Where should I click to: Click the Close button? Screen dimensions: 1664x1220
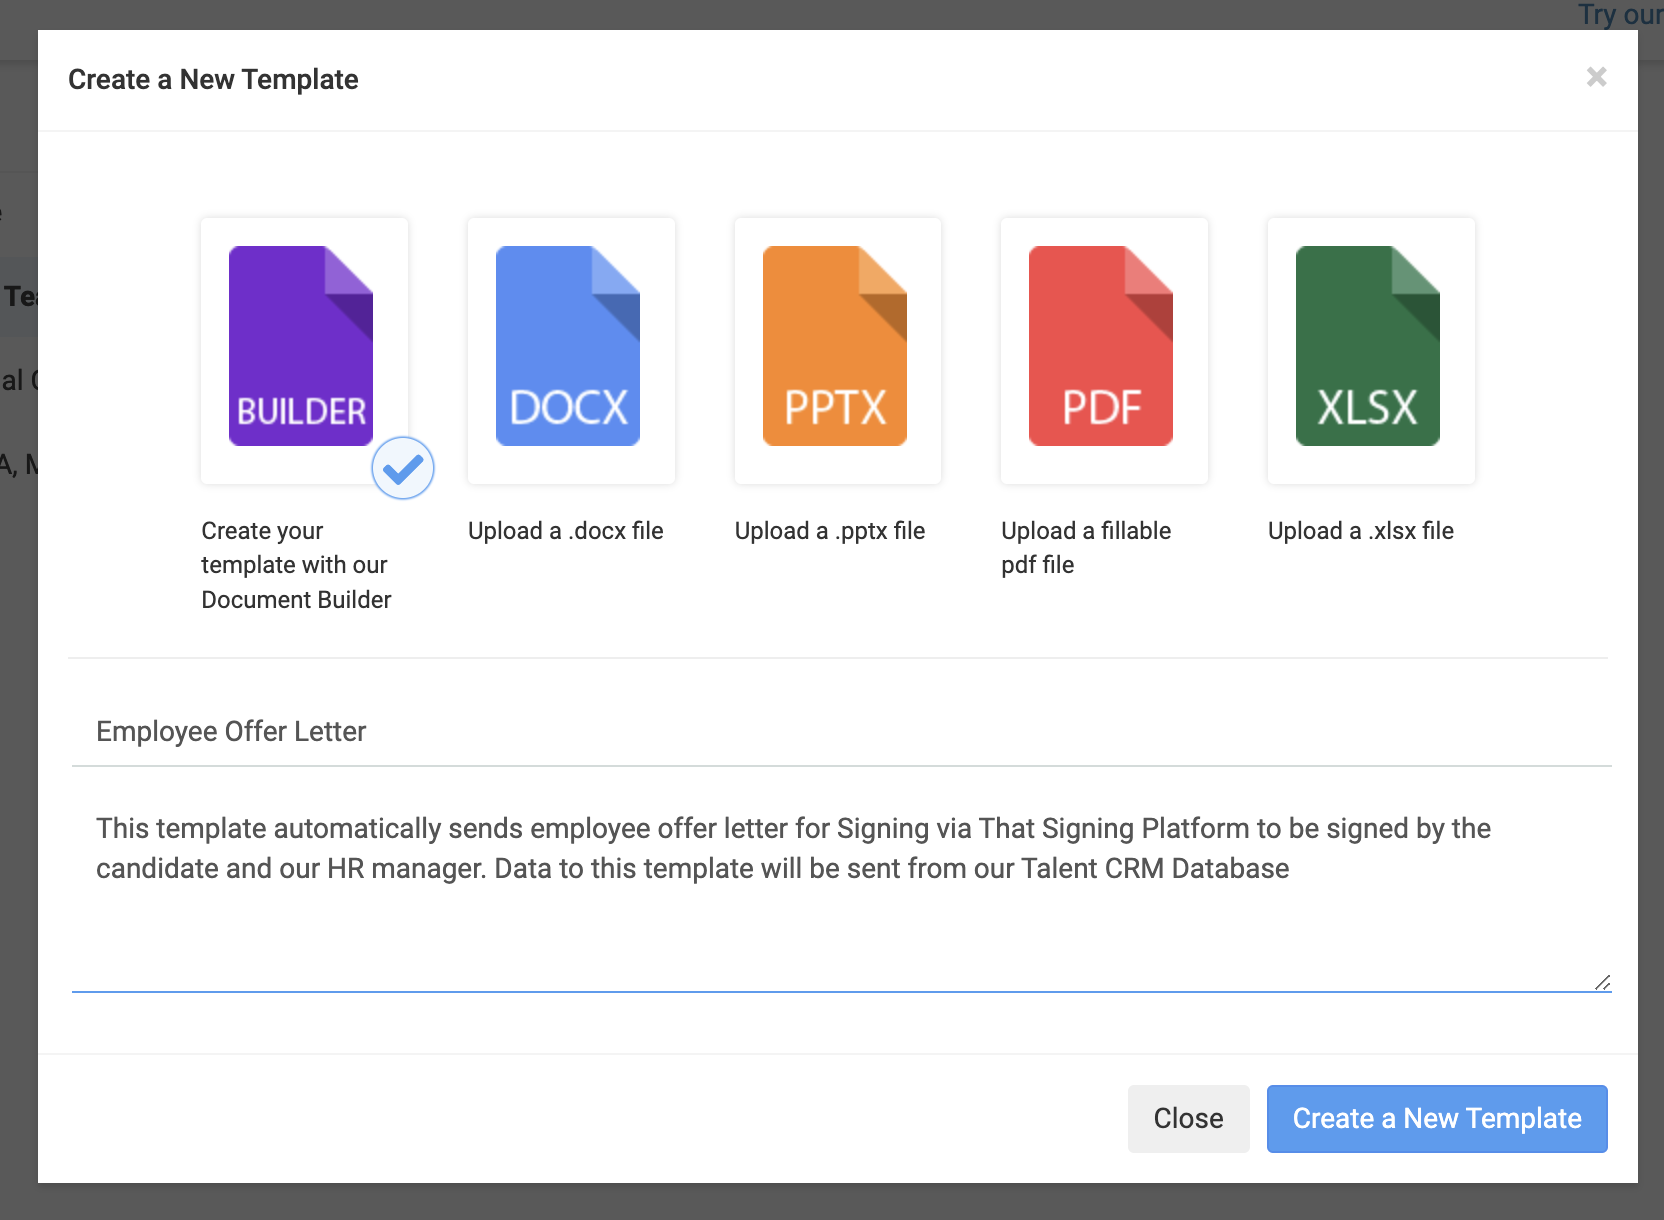tap(1188, 1118)
